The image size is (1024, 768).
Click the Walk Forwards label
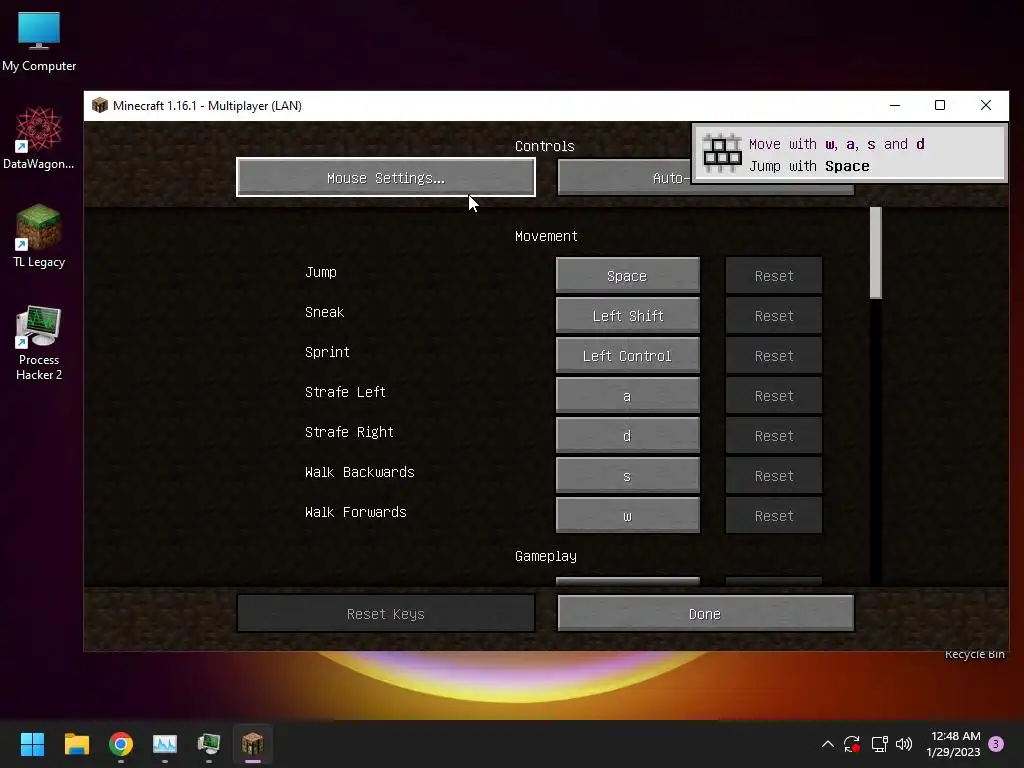click(x=356, y=512)
